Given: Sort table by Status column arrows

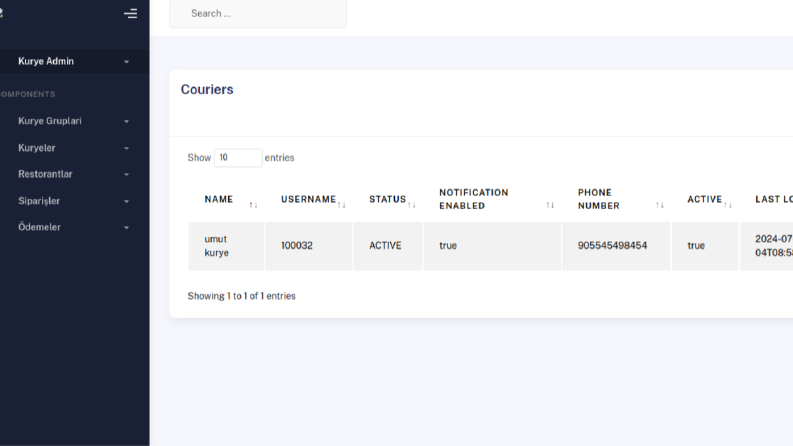Looking at the screenshot, I should pyautogui.click(x=412, y=205).
